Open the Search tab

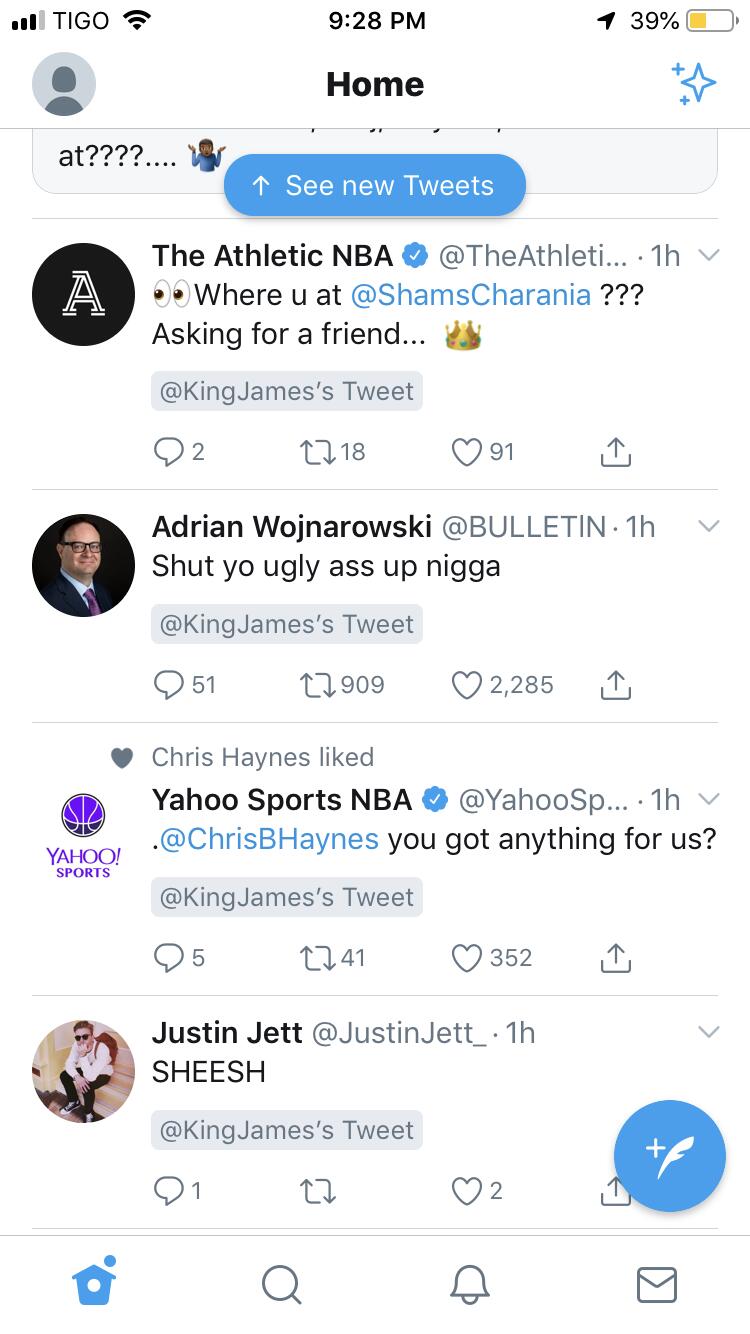(280, 1284)
